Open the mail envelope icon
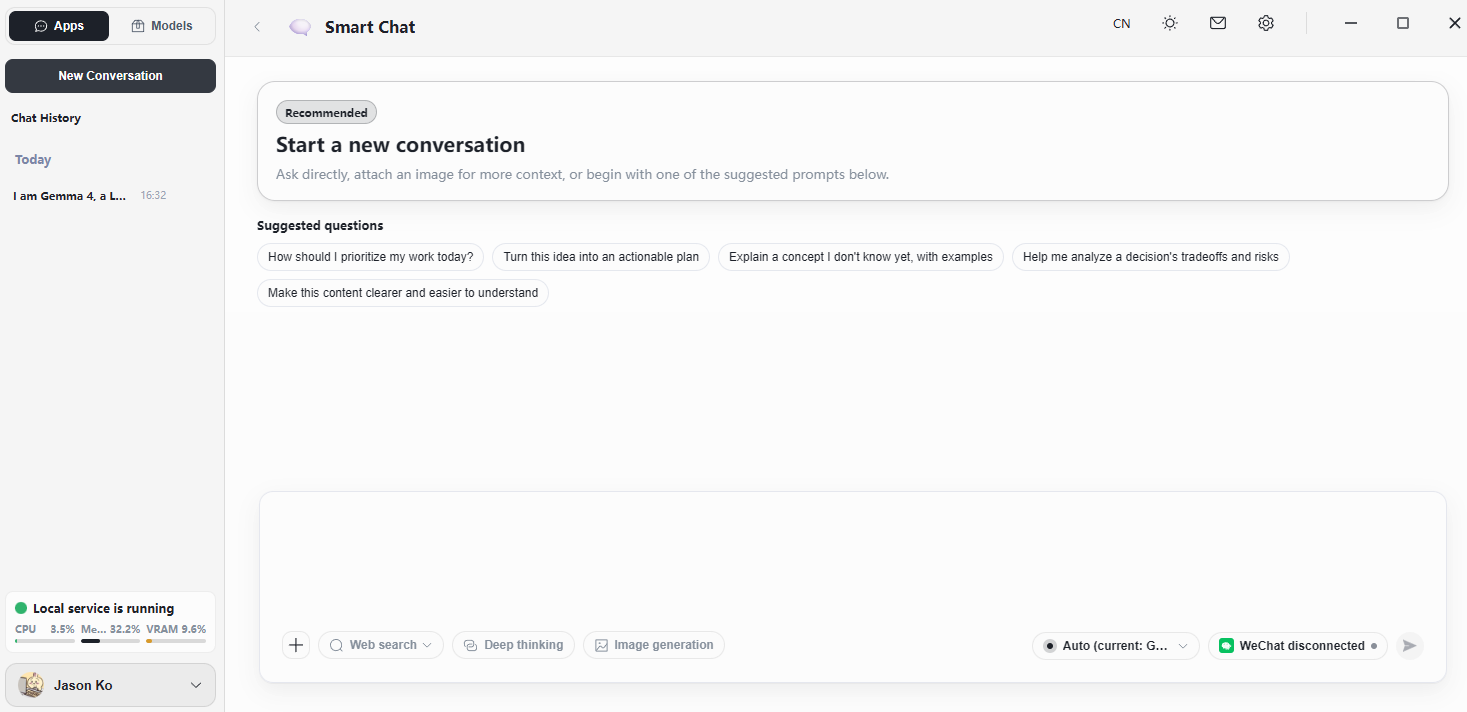Image resolution: width=1467 pixels, height=712 pixels. pyautogui.click(x=1218, y=23)
